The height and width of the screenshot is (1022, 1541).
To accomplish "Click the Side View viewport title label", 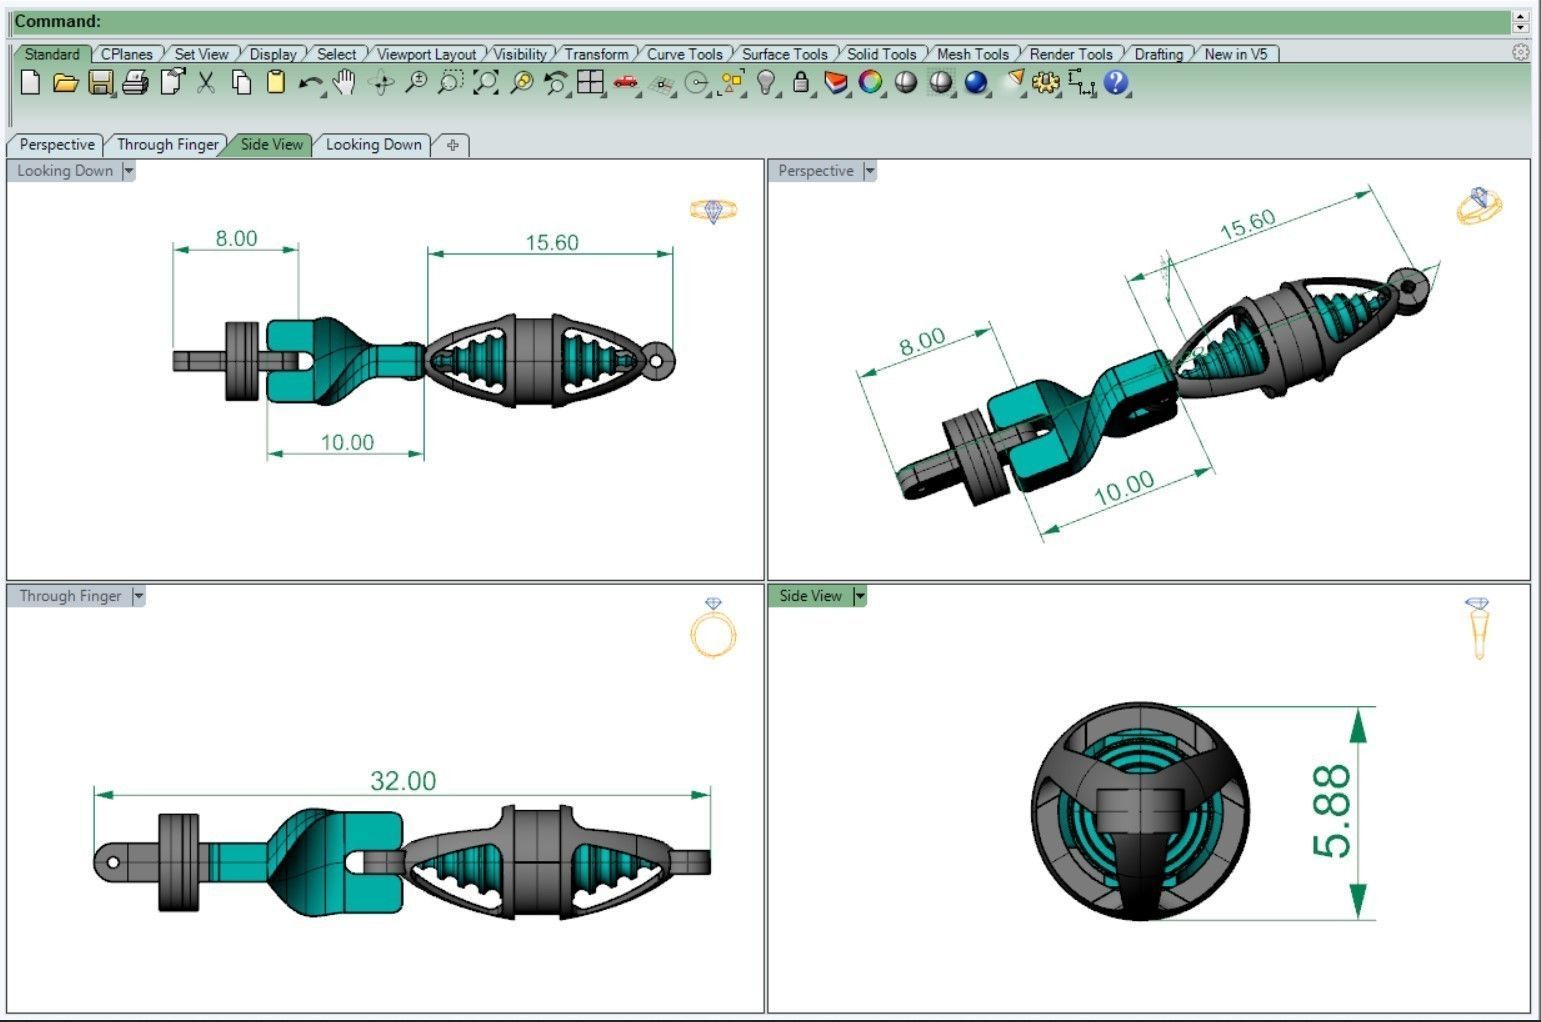I will click(811, 596).
